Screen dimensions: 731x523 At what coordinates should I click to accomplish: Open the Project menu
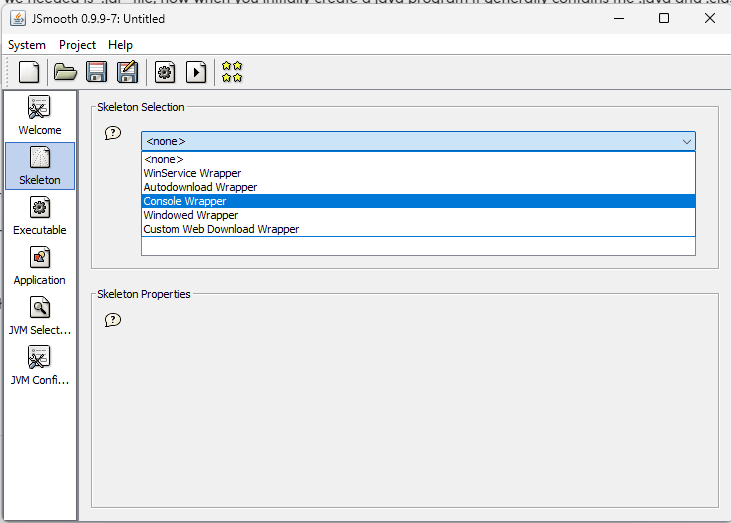click(77, 45)
